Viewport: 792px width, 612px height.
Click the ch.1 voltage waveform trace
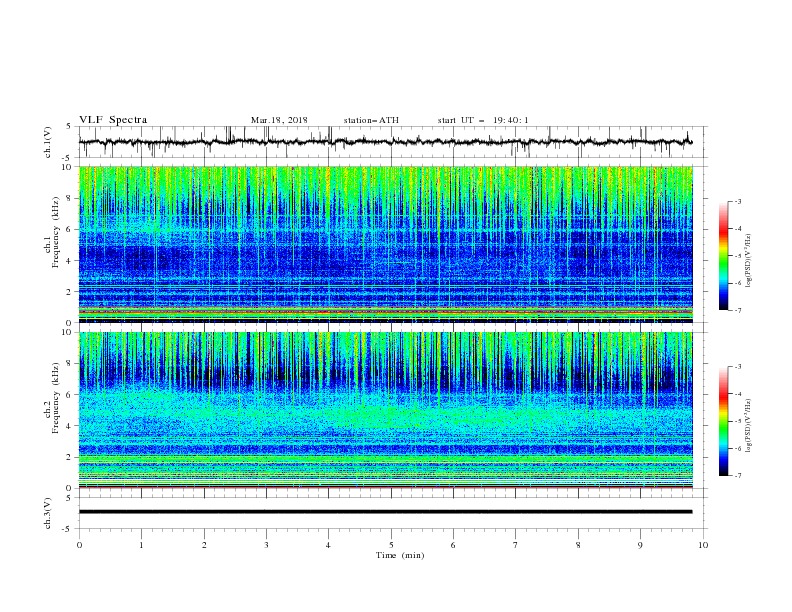pos(385,142)
